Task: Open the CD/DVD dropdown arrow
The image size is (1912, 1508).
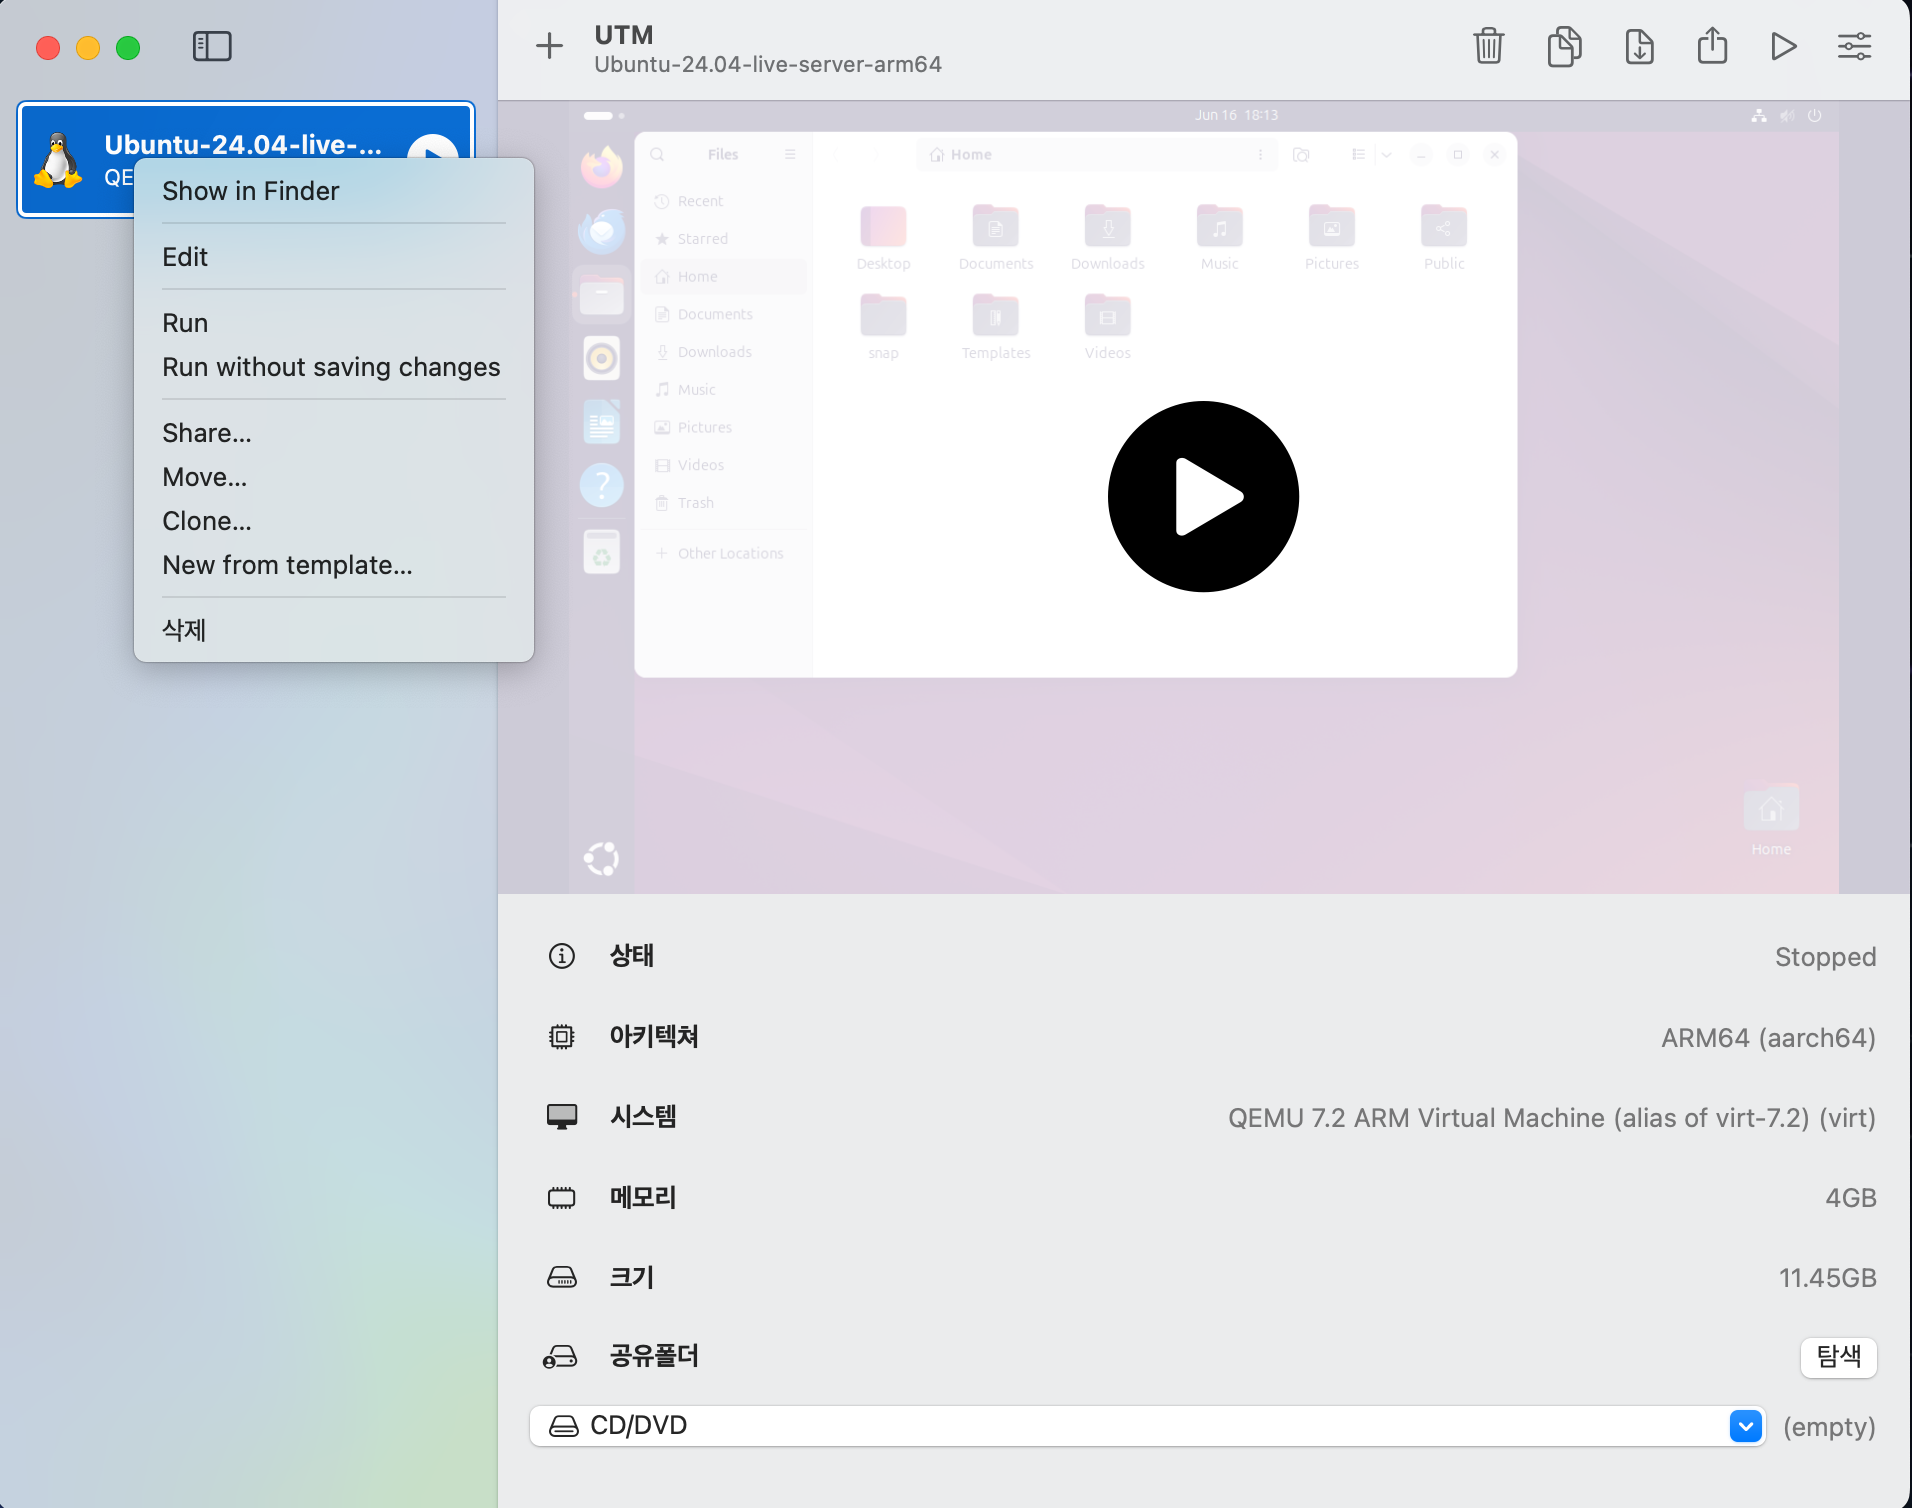Action: 1746,1426
